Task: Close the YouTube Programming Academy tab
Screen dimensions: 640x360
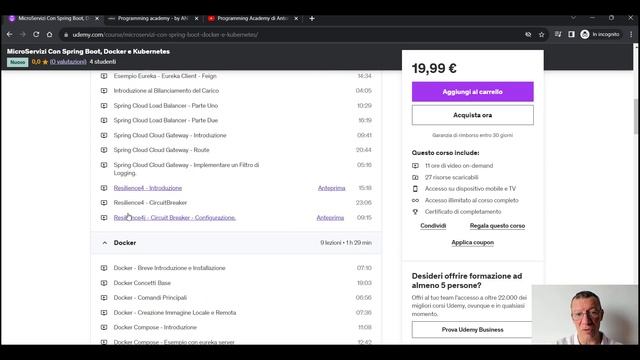Action: (x=296, y=18)
